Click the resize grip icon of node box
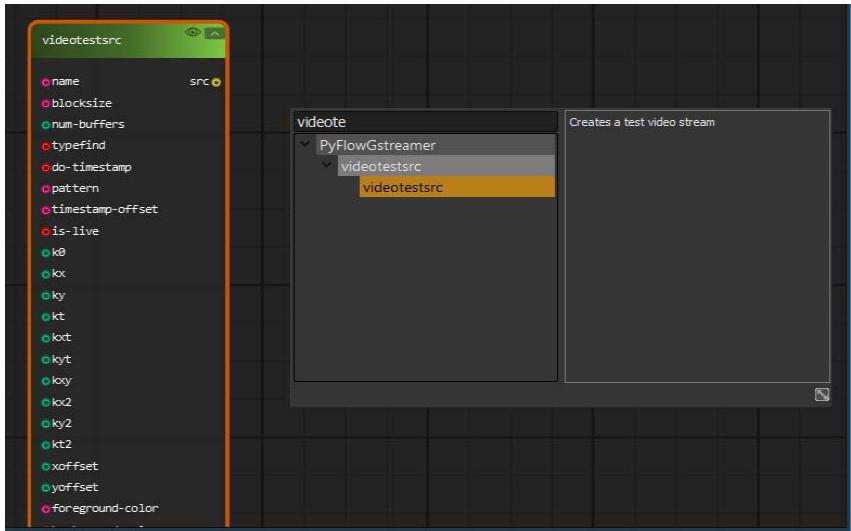Viewport: 851px width, 531px height. coord(822,395)
